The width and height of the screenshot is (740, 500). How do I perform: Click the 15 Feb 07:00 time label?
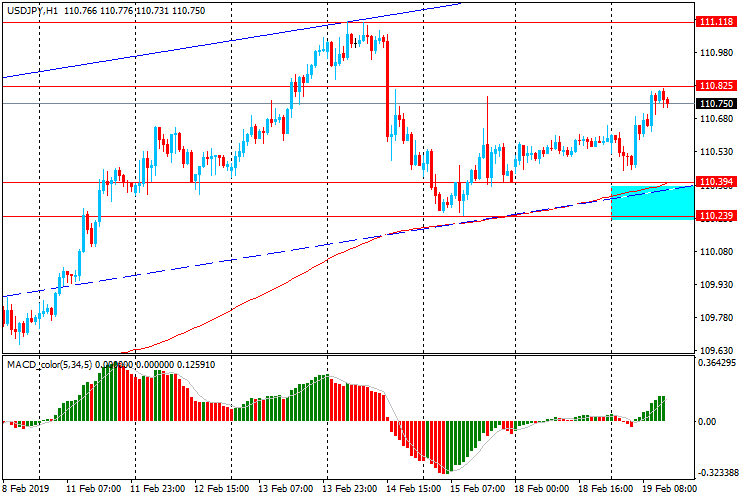(478, 488)
